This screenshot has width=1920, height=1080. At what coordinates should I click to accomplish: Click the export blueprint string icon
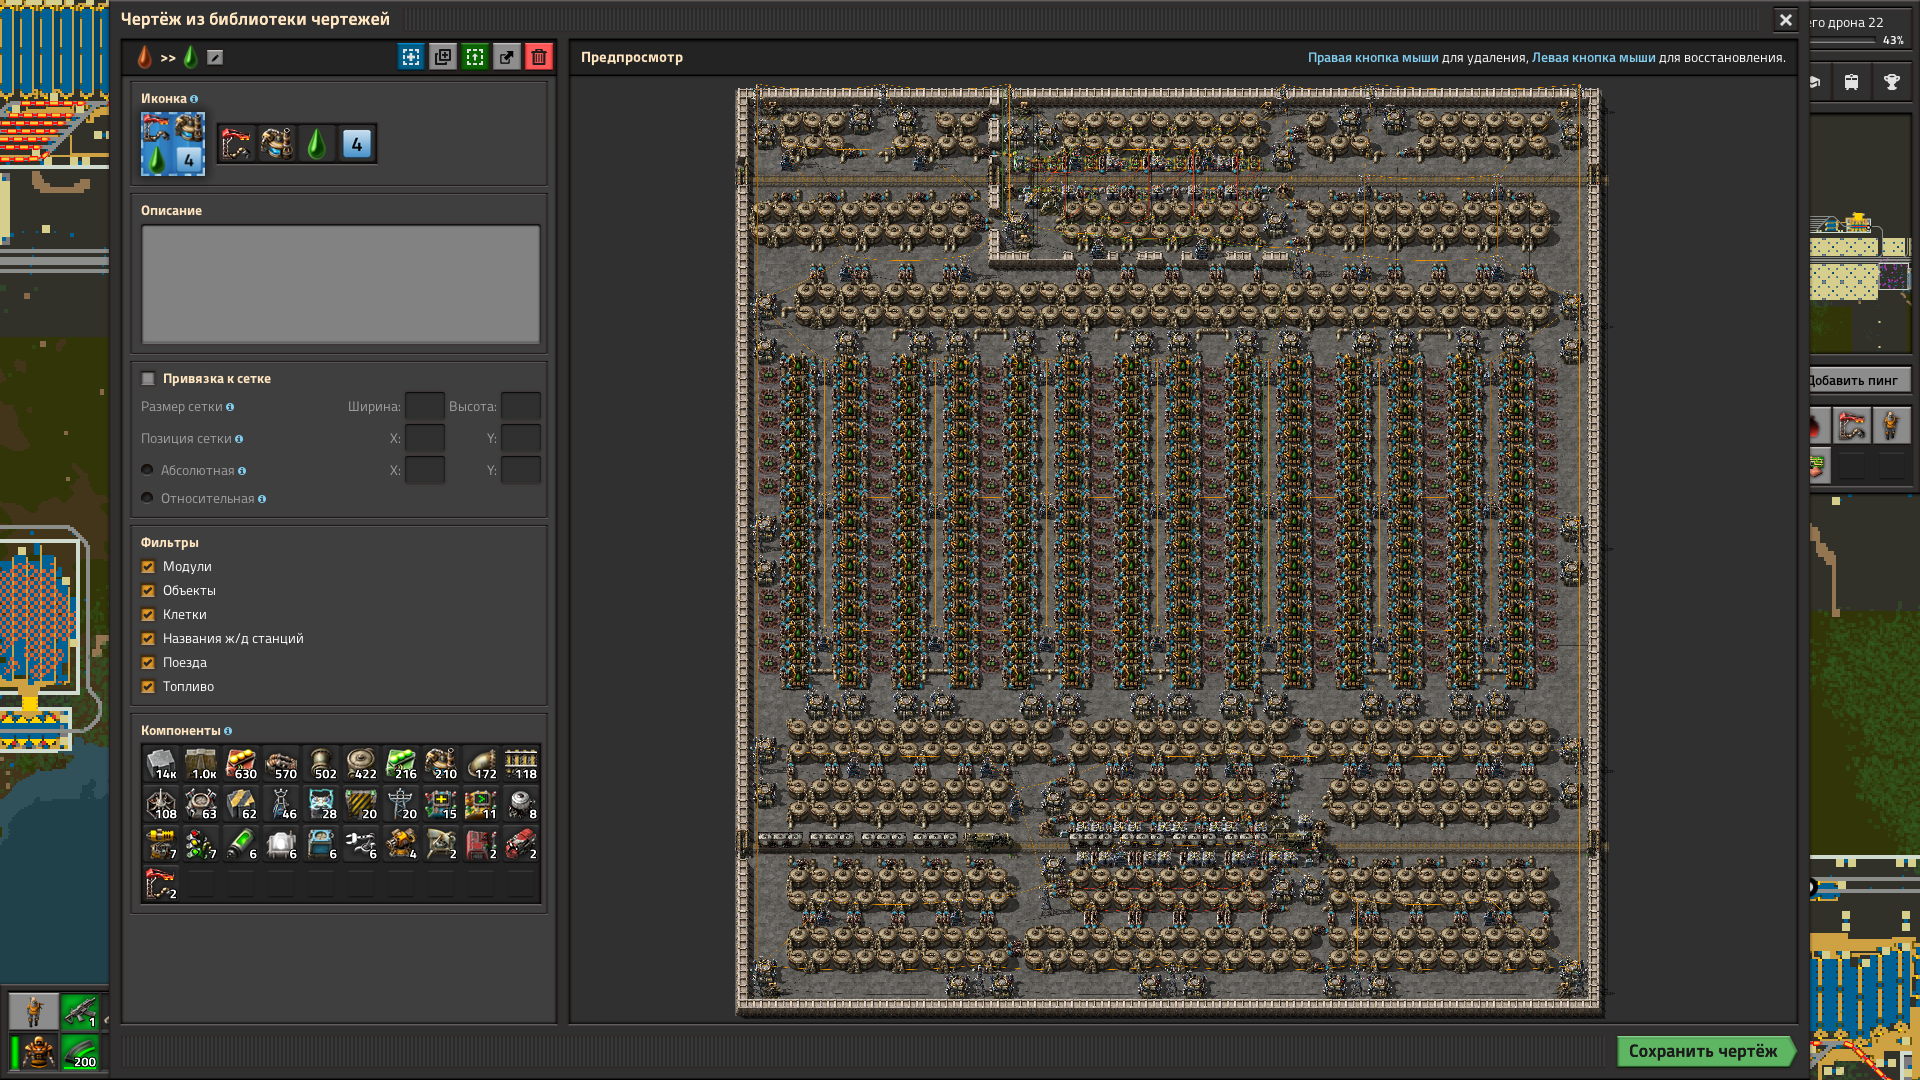(507, 57)
